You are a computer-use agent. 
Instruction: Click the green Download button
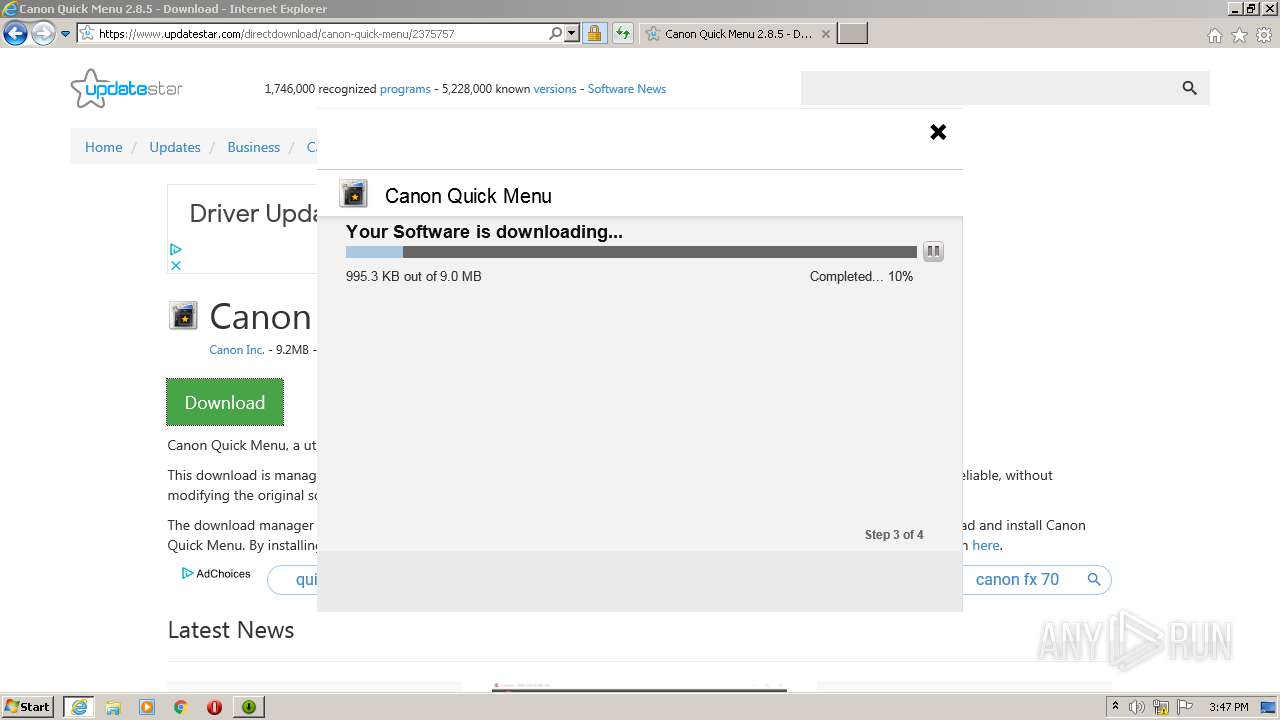pyautogui.click(x=225, y=402)
